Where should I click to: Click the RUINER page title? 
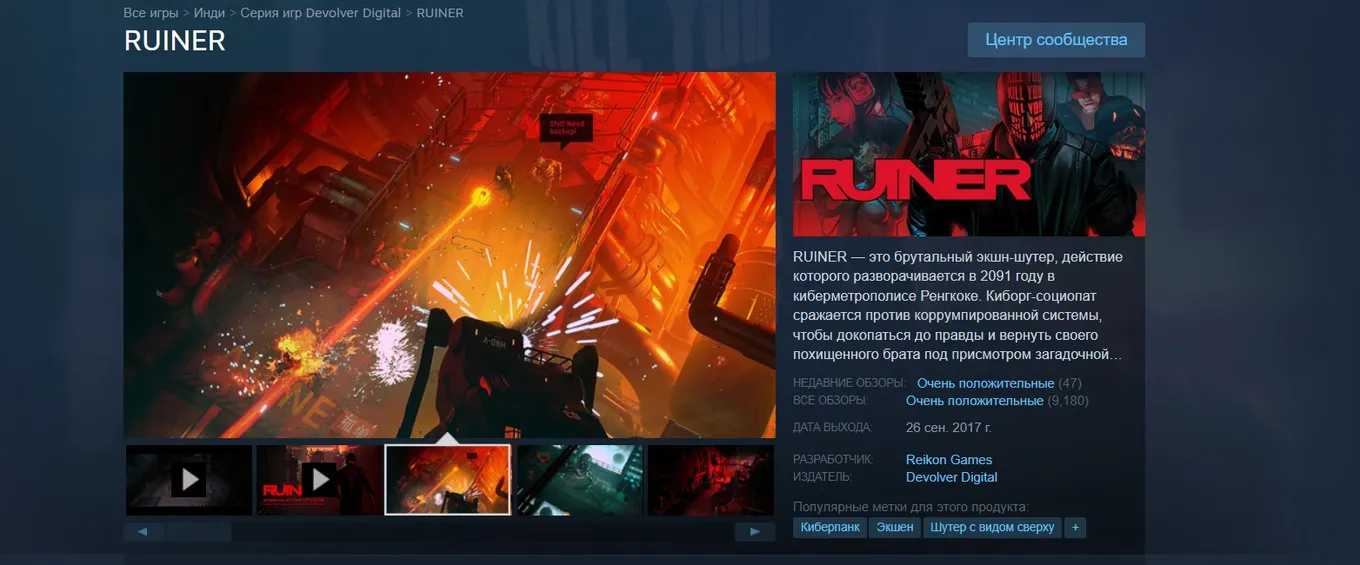pyautogui.click(x=175, y=41)
